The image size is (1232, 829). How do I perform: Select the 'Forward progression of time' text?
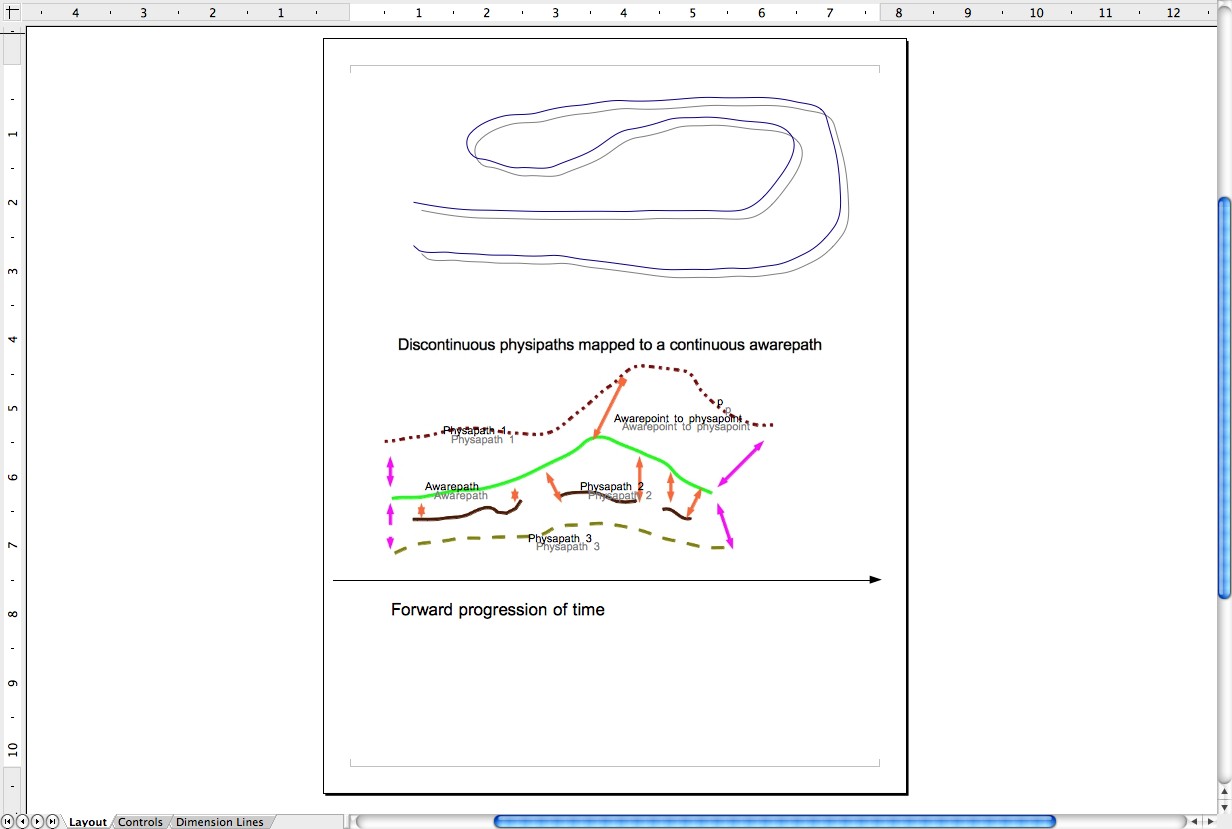point(497,610)
